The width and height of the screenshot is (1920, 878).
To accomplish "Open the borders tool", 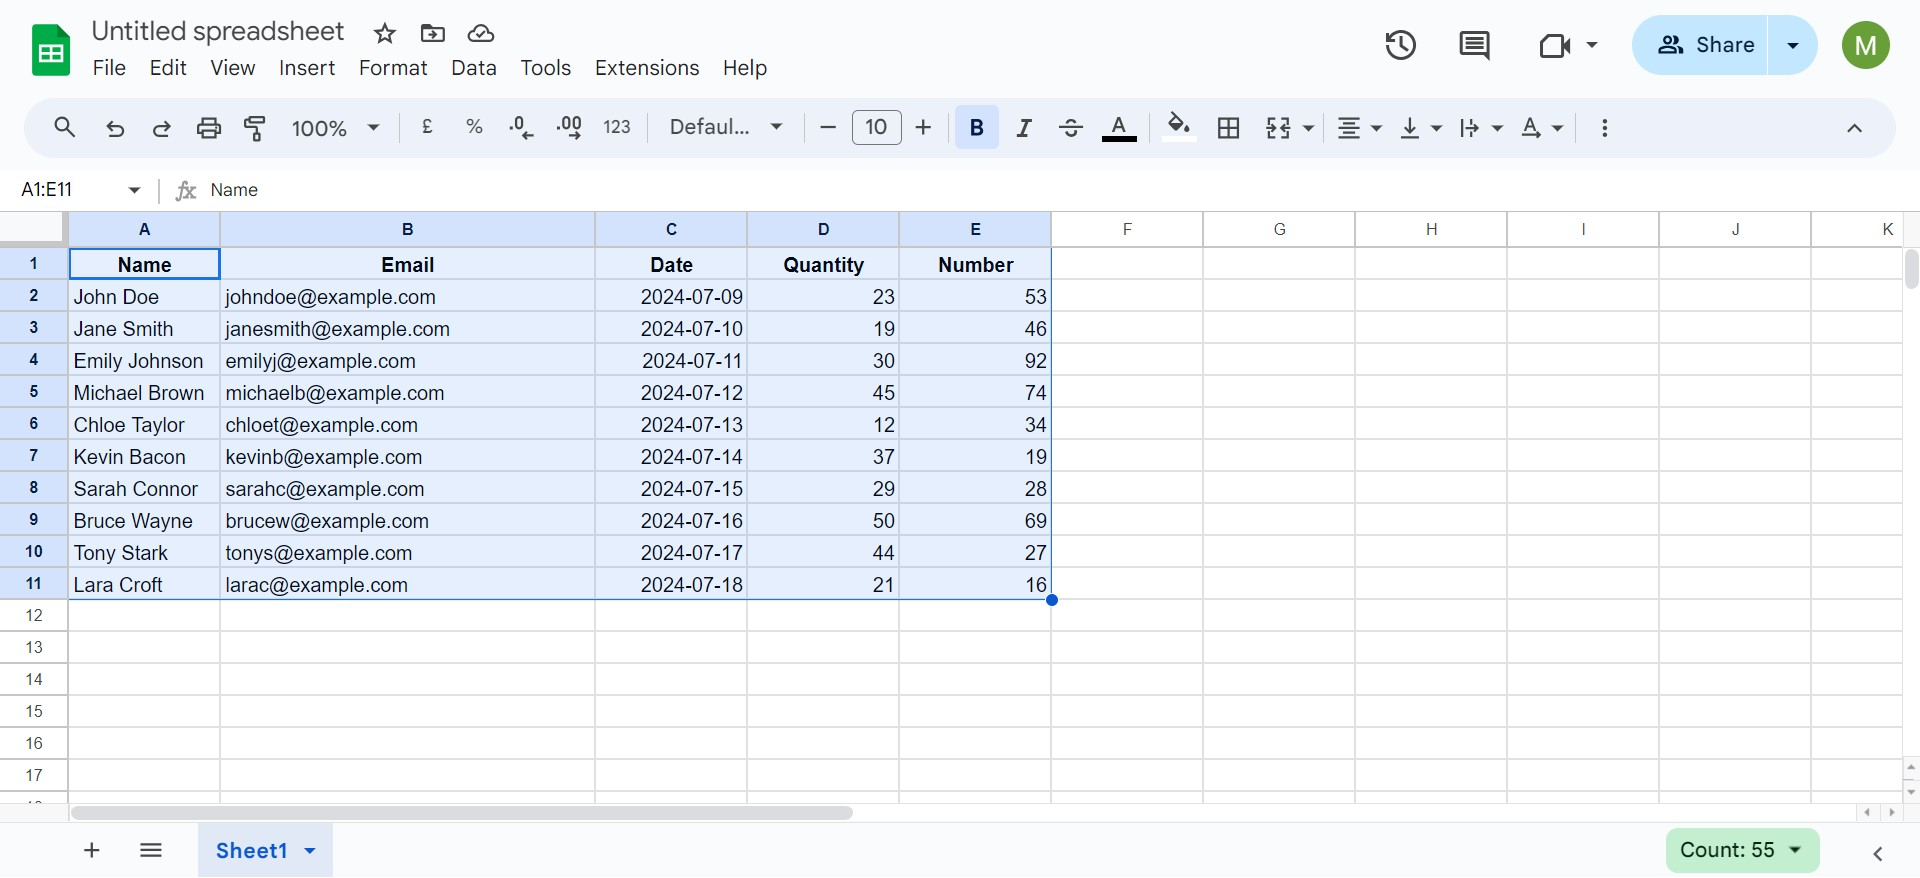I will coord(1228,128).
